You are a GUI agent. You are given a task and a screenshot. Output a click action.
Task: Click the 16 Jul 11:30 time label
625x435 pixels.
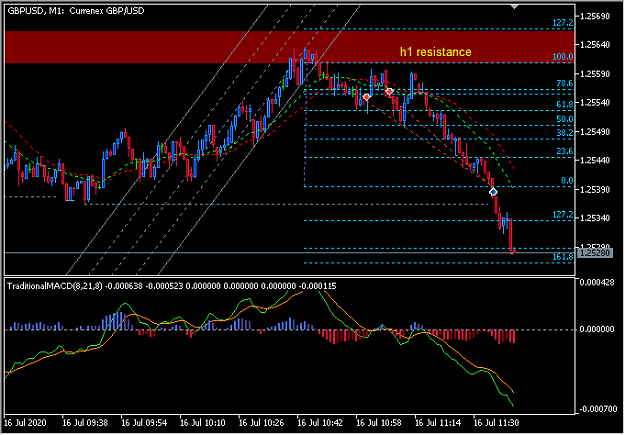[496, 423]
